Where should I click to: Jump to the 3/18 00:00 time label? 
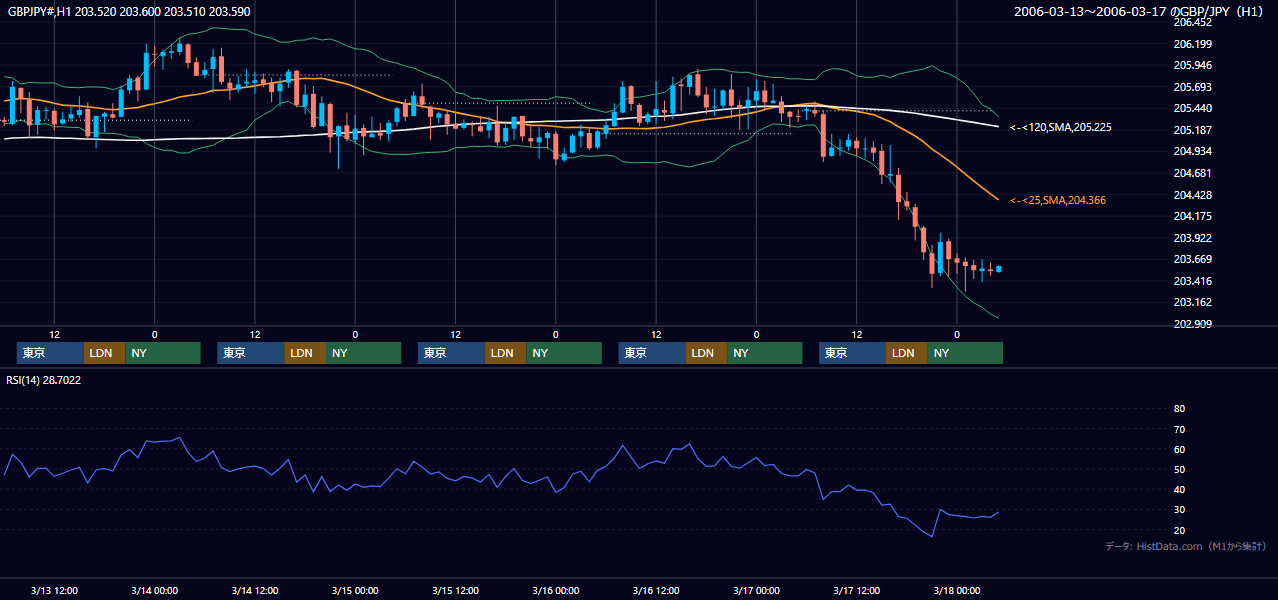957,590
